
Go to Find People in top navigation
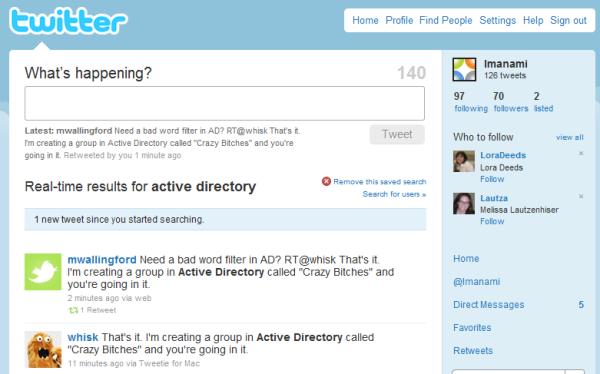[446, 20]
